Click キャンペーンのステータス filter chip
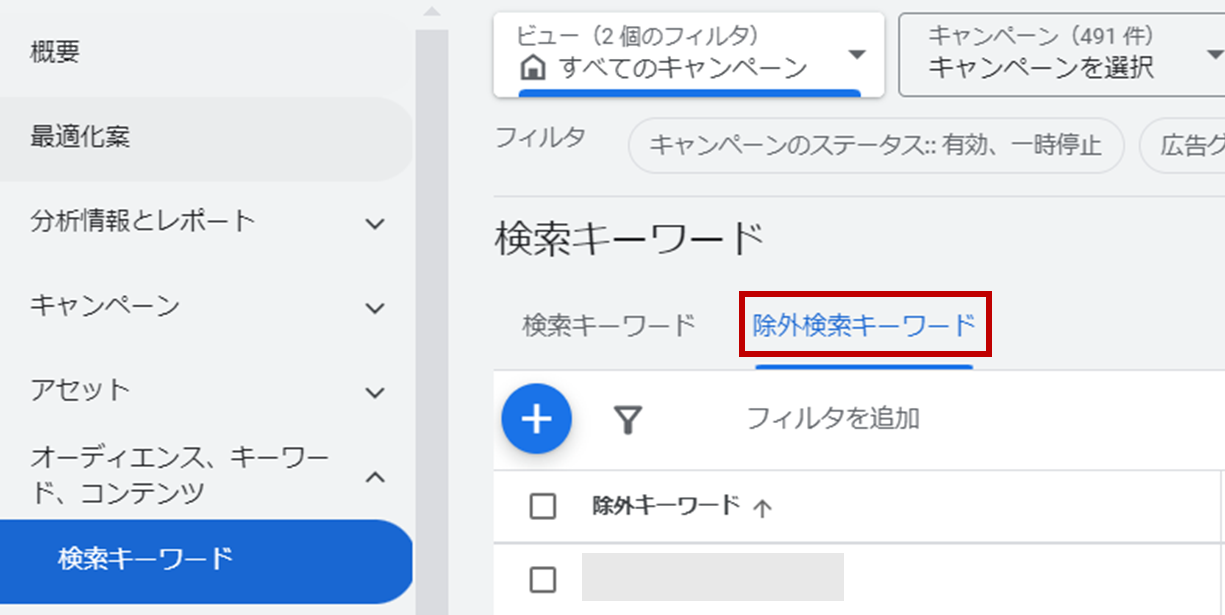Screen dimensions: 1225x615 pos(876,146)
